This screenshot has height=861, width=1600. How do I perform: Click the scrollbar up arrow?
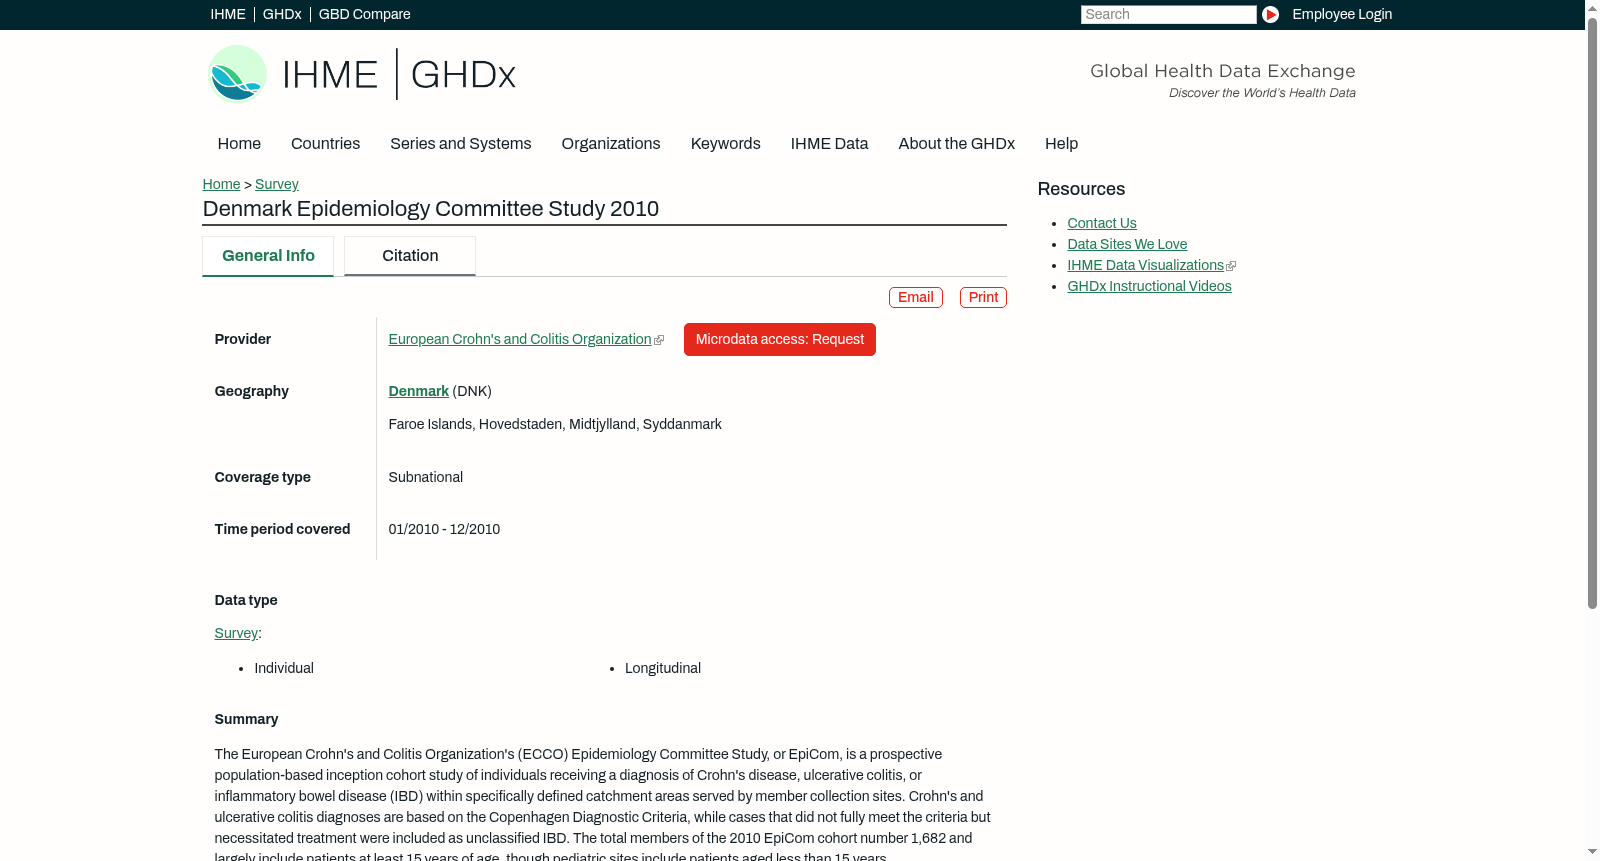[1592, 8]
